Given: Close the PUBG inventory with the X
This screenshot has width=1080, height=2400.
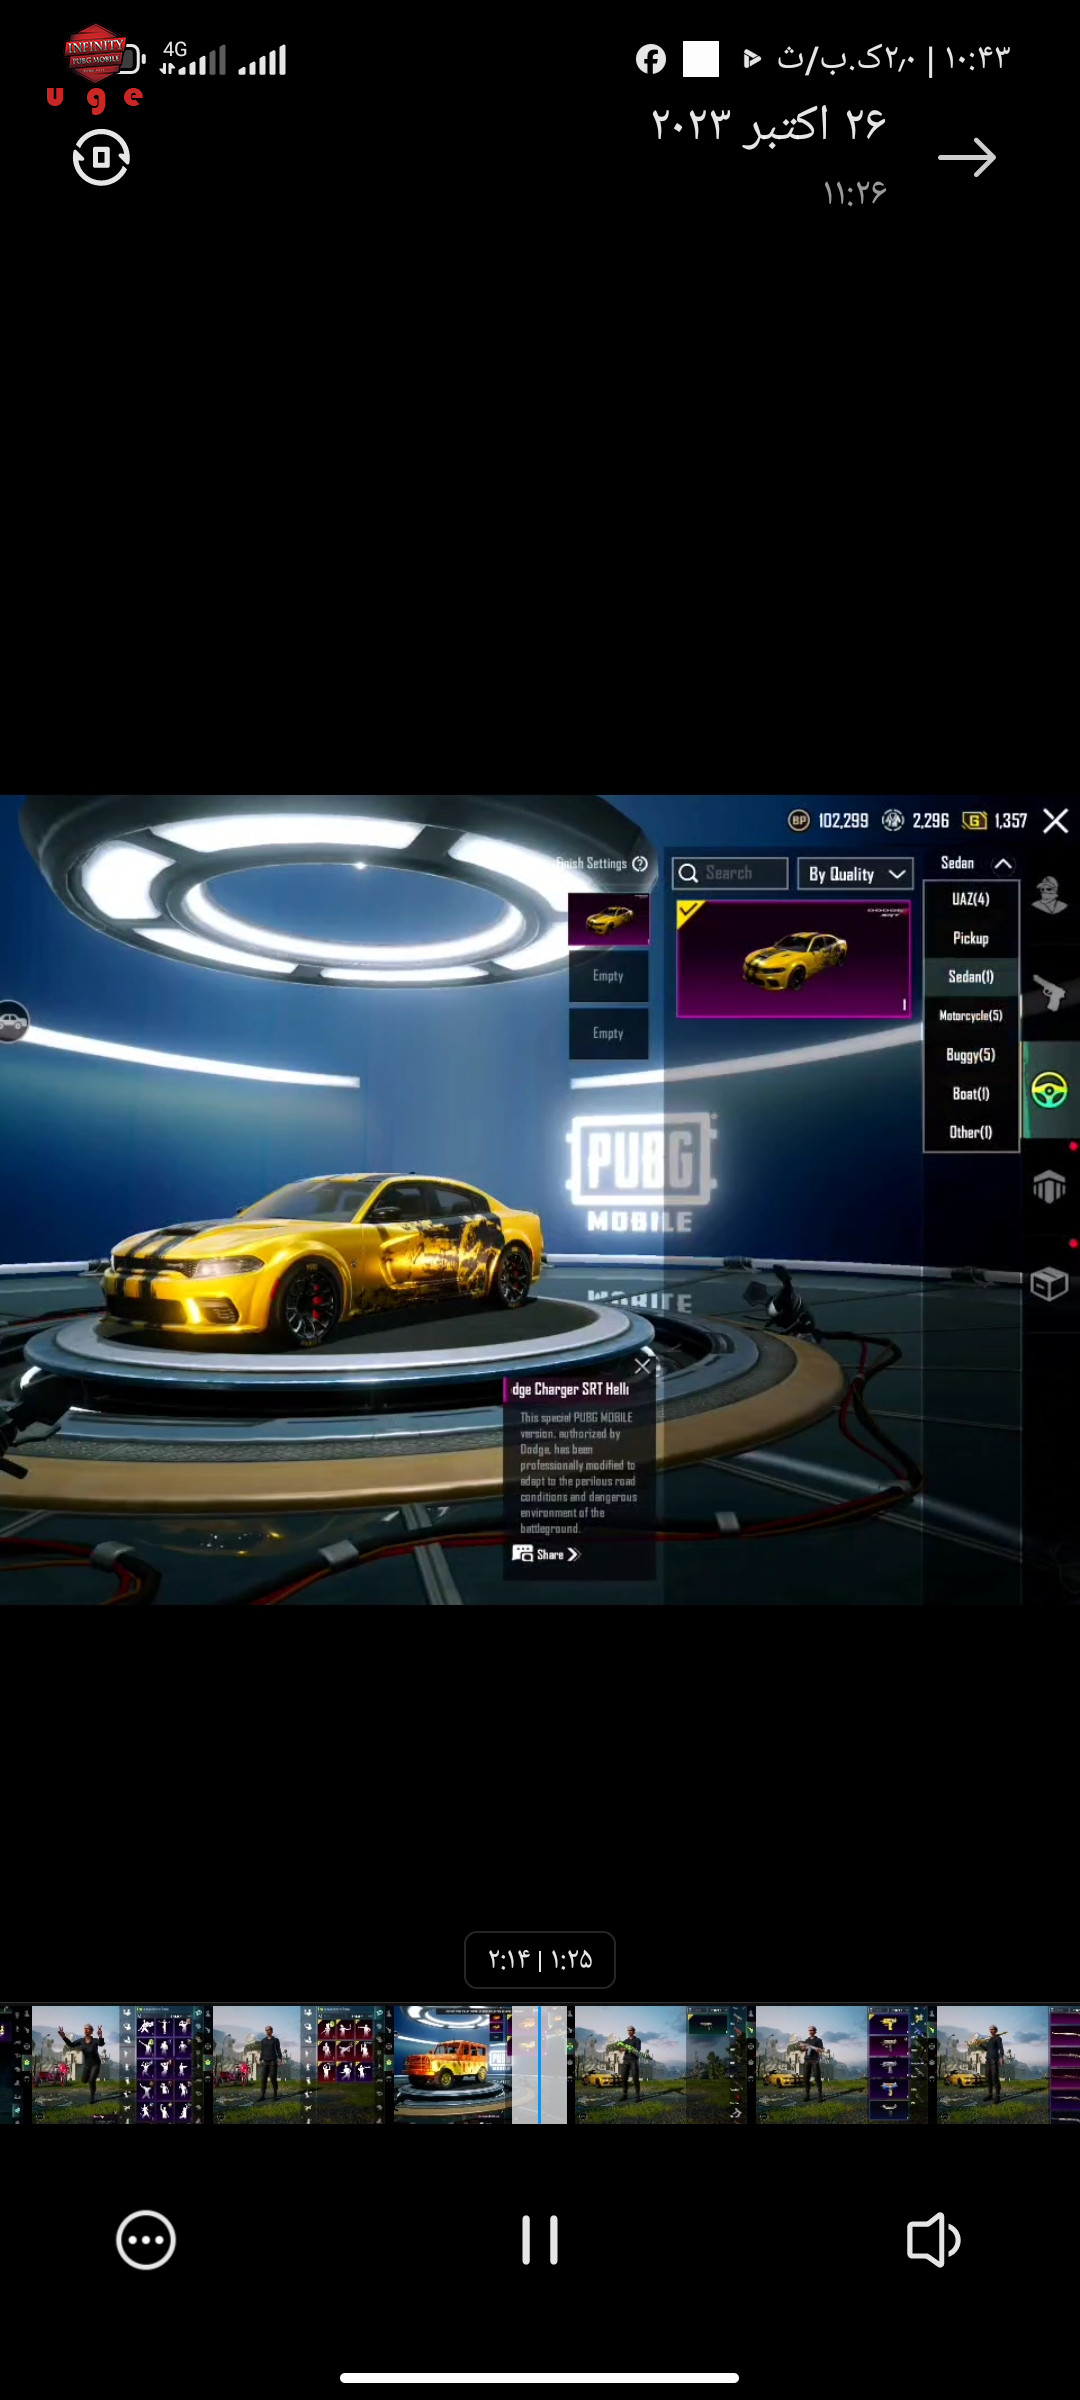Looking at the screenshot, I should 1056,821.
